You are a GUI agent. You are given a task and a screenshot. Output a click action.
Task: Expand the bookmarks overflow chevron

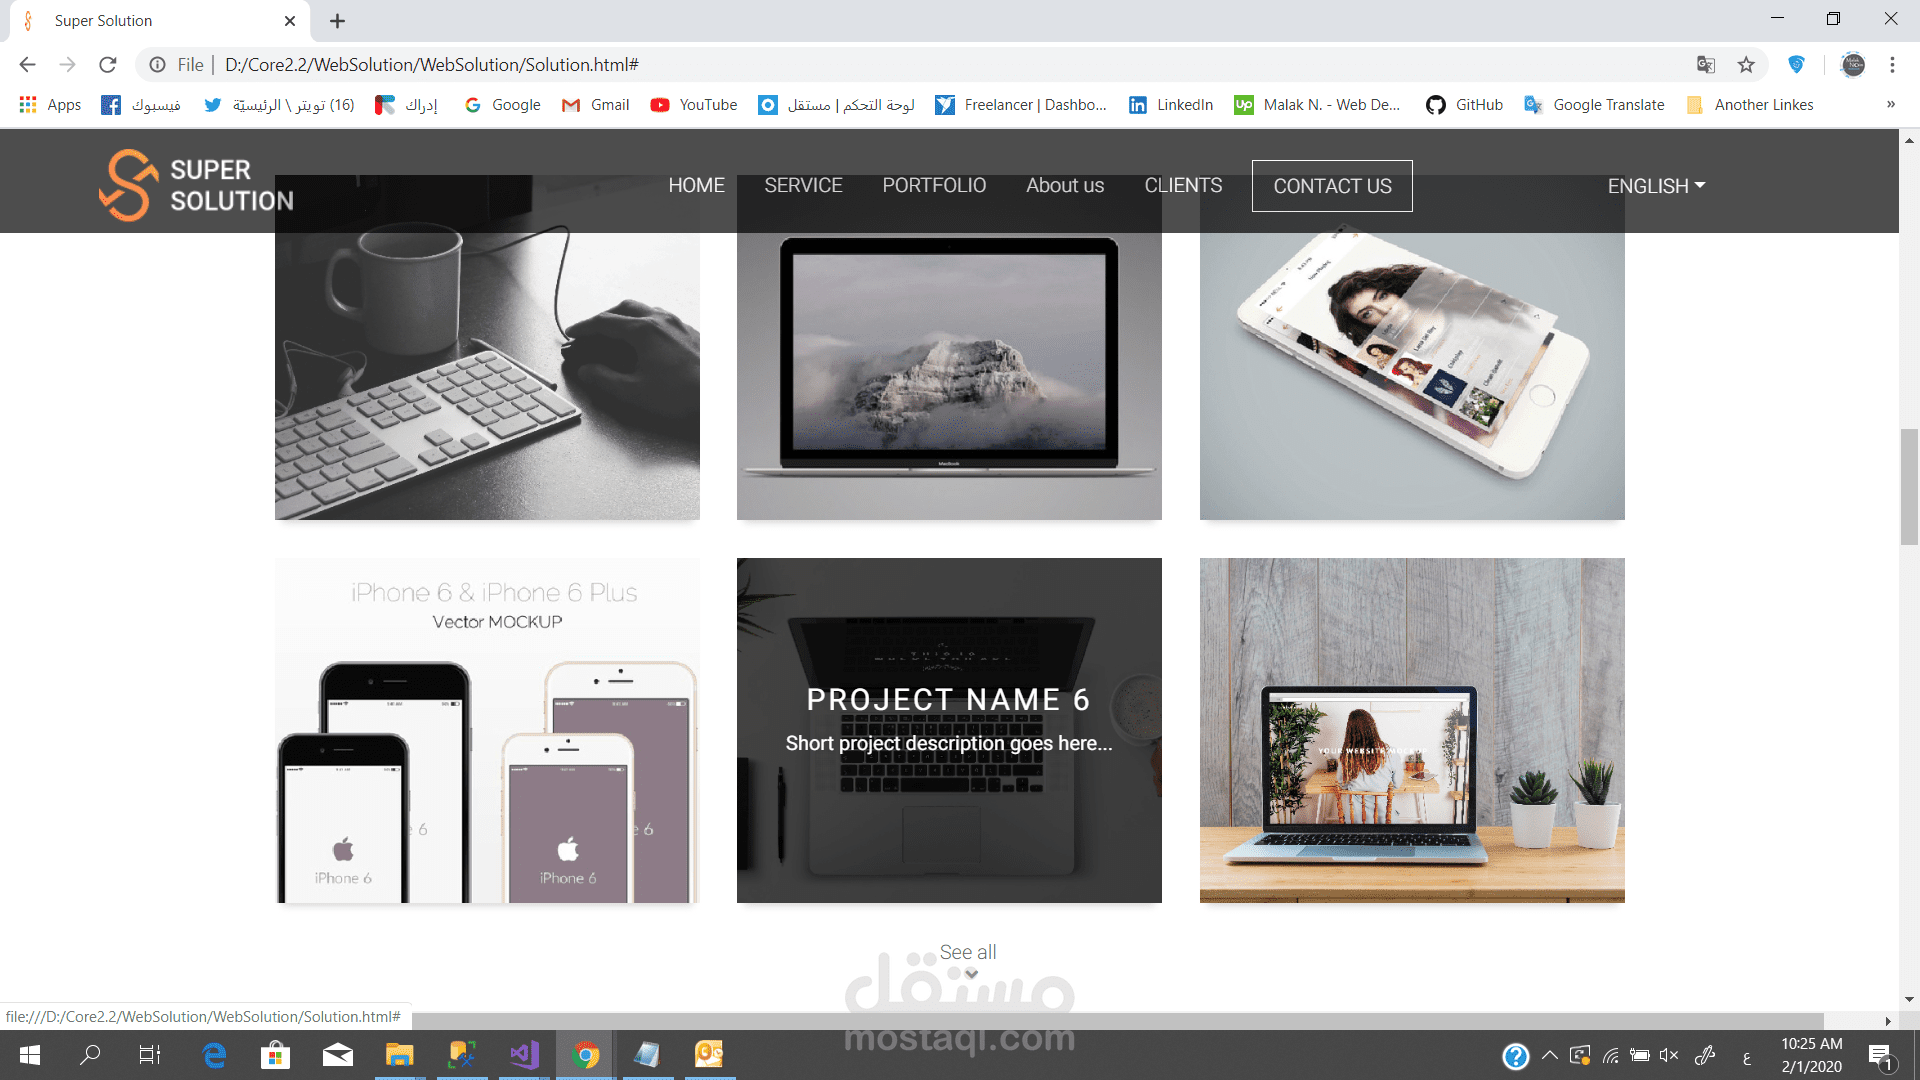click(x=1890, y=105)
